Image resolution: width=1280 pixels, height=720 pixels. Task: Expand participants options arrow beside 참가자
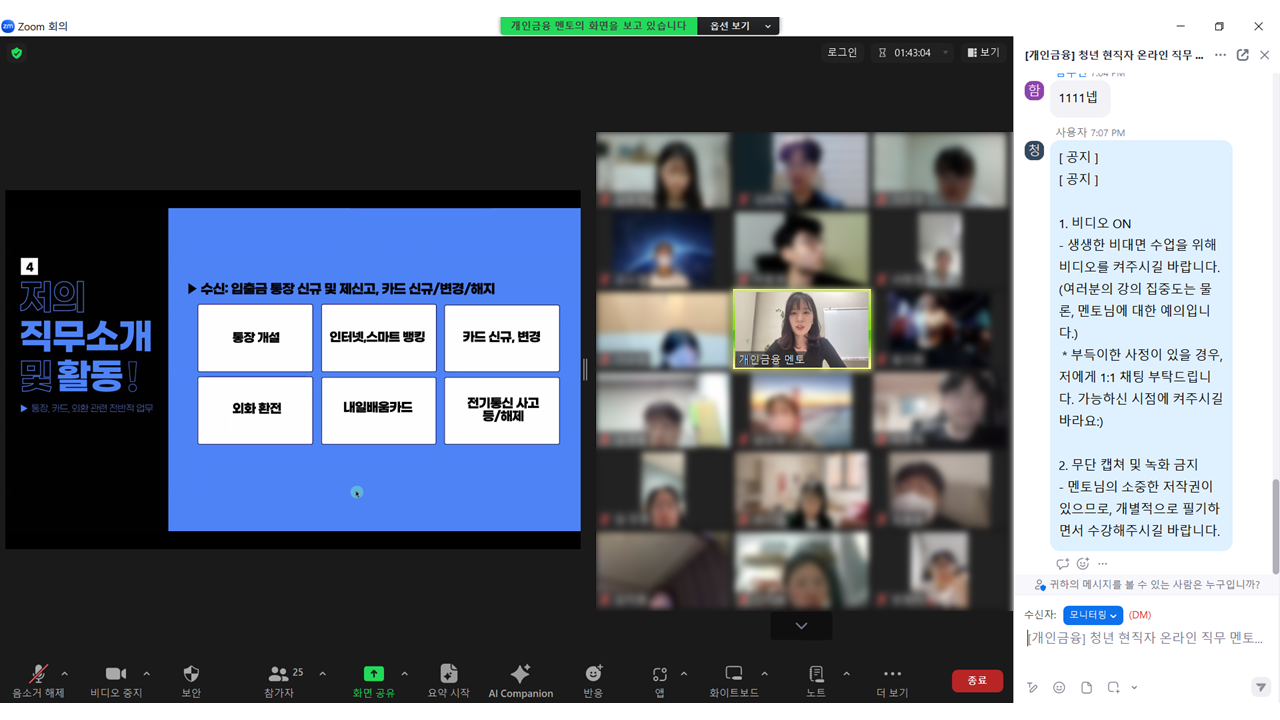(322, 674)
